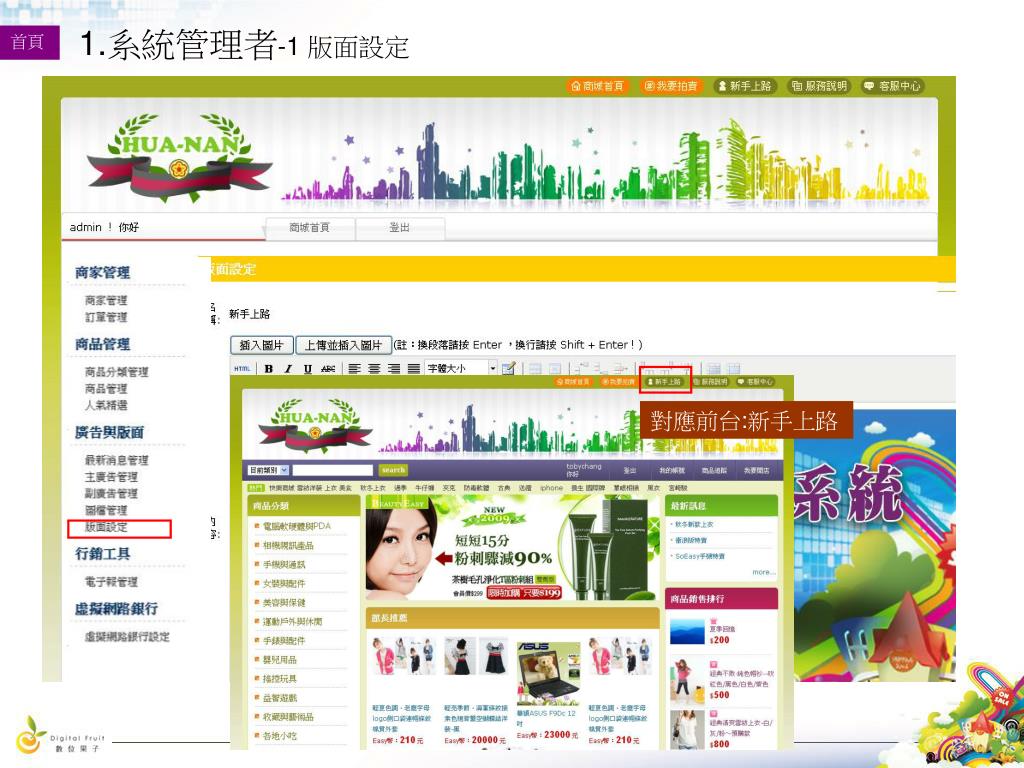Click 登出 in the inset storefront purple bar
1024x768 pixels.
[x=630, y=470]
